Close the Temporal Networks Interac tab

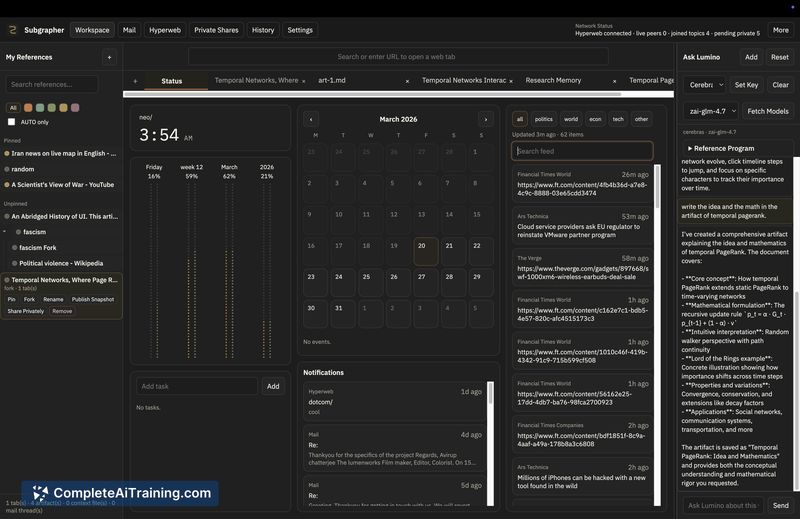[511, 81]
